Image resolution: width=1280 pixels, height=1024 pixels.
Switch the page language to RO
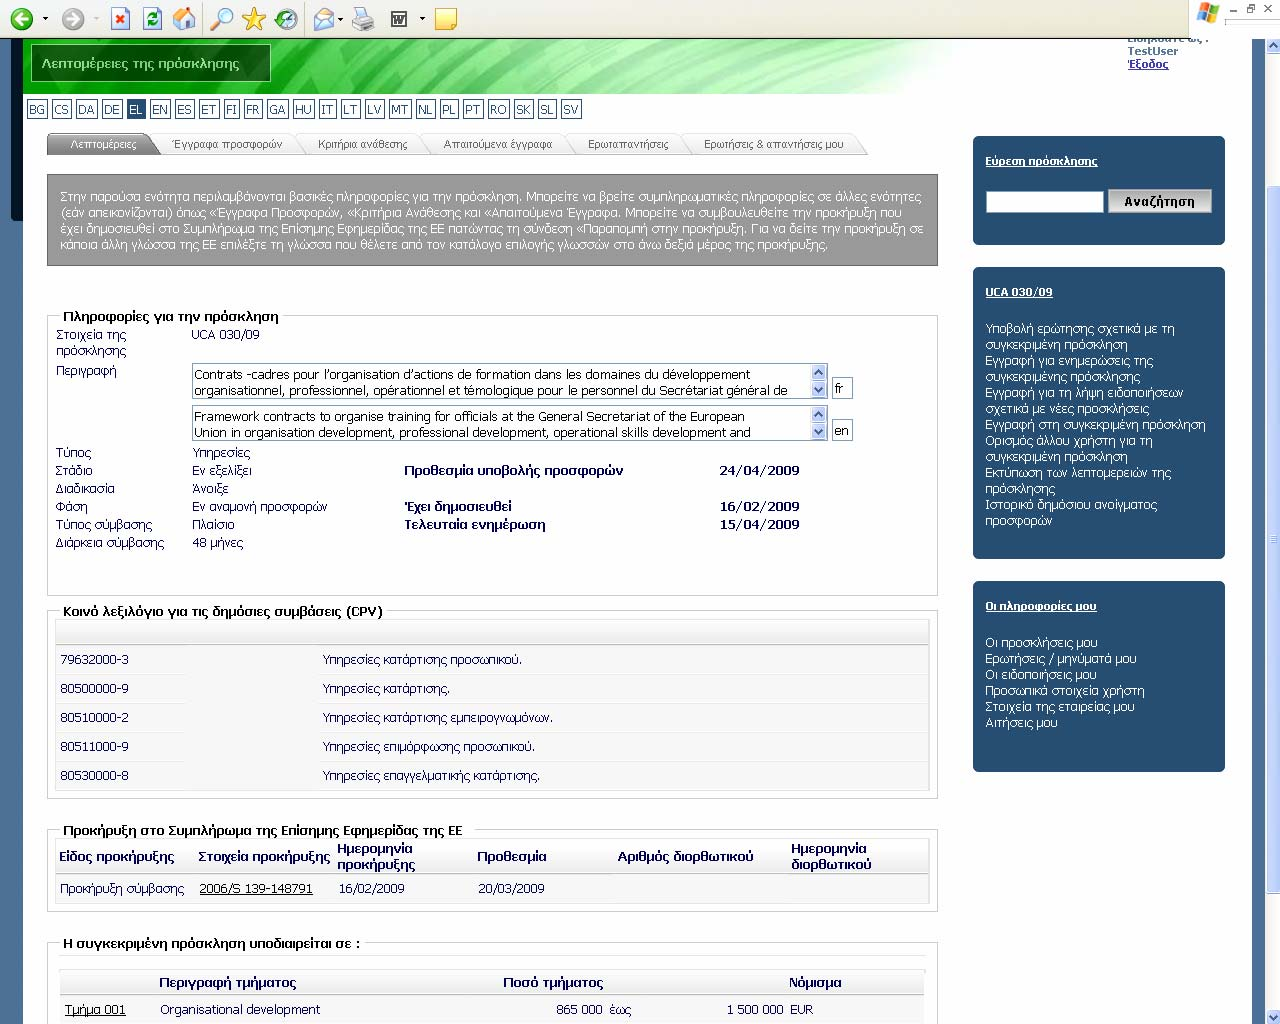498,109
